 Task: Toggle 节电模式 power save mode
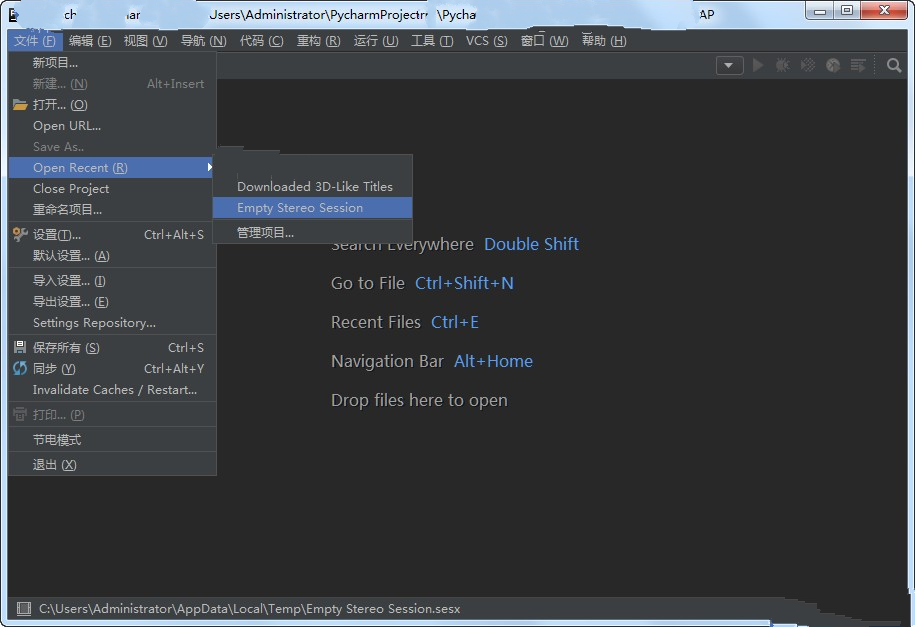tap(113, 440)
